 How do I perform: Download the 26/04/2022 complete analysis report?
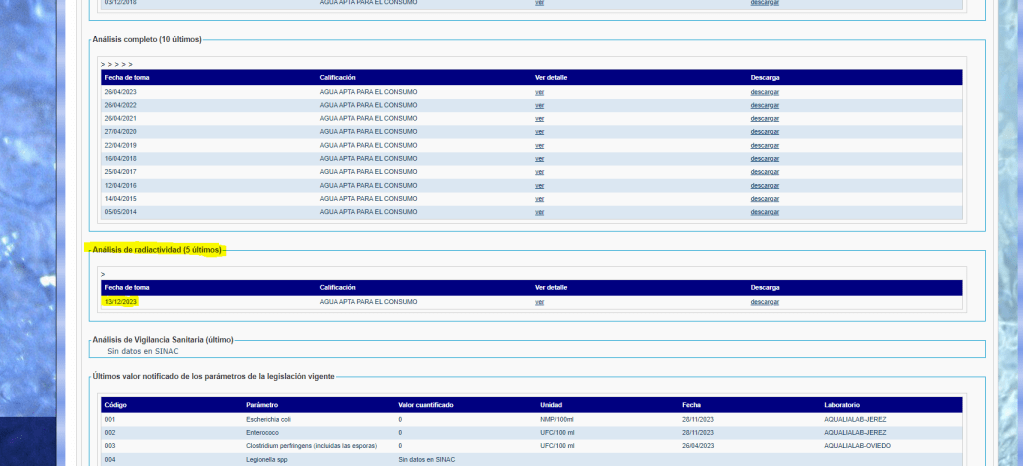[x=764, y=105]
